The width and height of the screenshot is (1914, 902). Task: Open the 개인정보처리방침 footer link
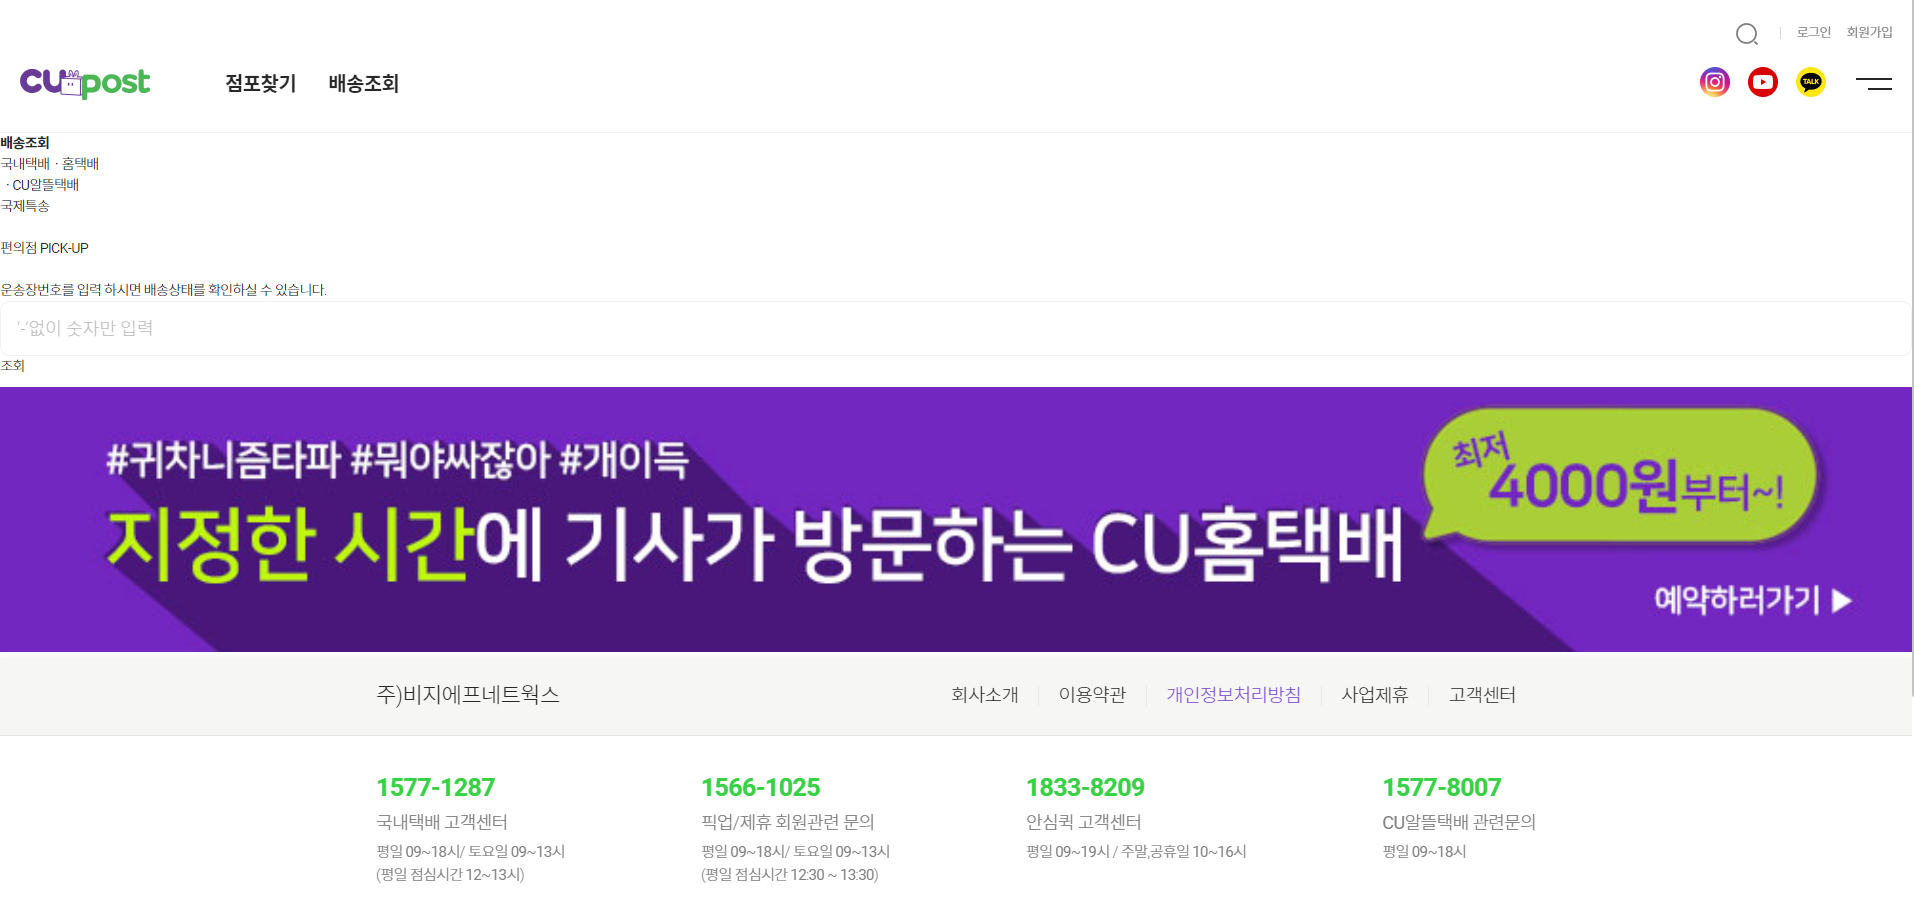(1234, 694)
